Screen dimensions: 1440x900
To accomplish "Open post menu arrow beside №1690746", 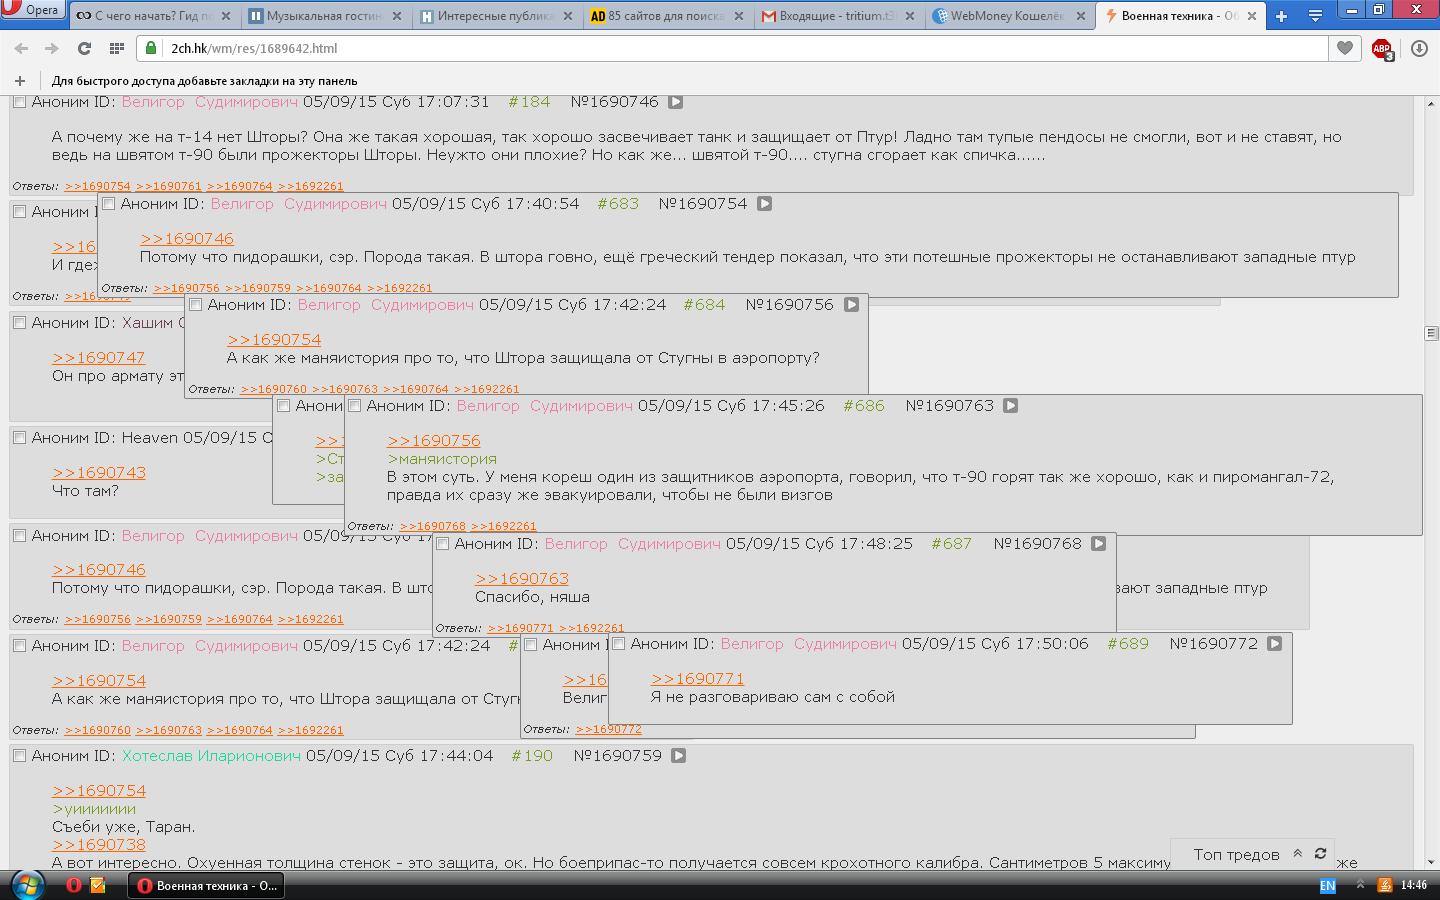I will click(x=675, y=102).
